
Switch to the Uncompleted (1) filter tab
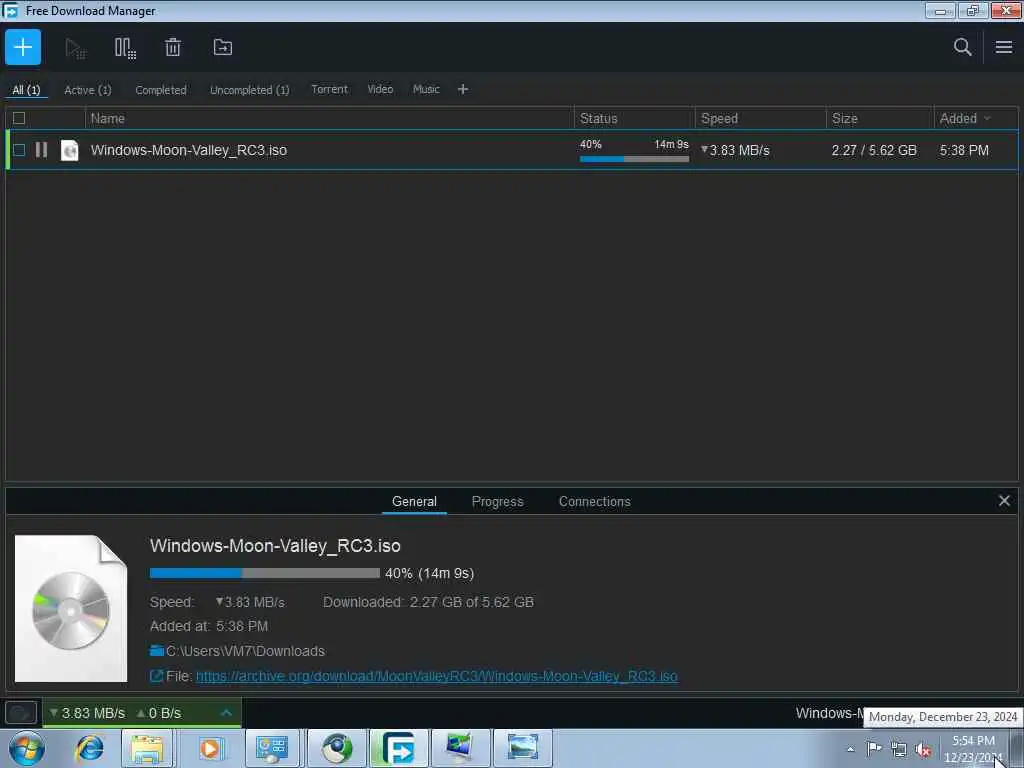coord(249,89)
